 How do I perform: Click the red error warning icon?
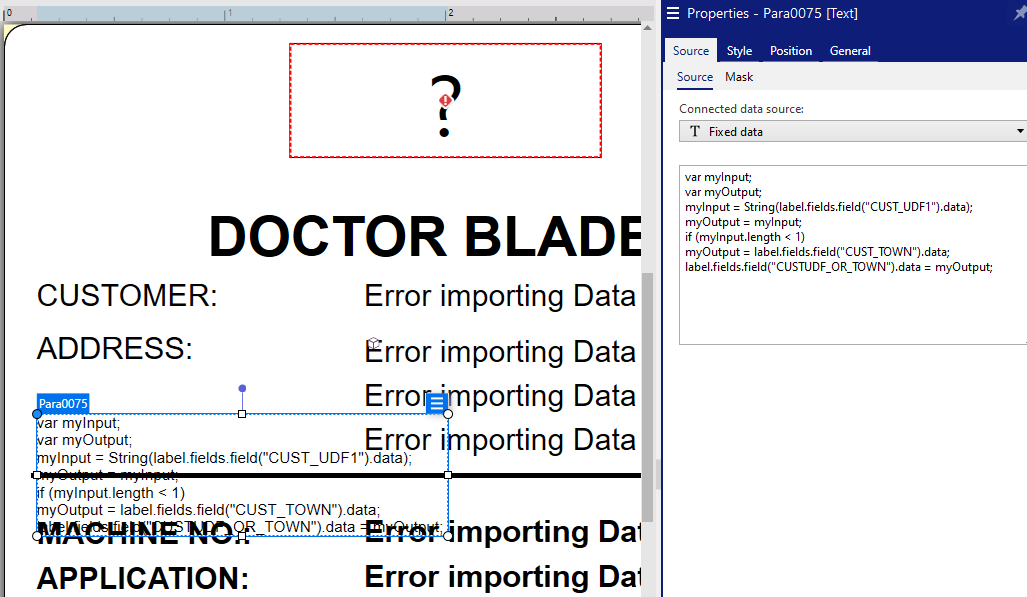[445, 101]
